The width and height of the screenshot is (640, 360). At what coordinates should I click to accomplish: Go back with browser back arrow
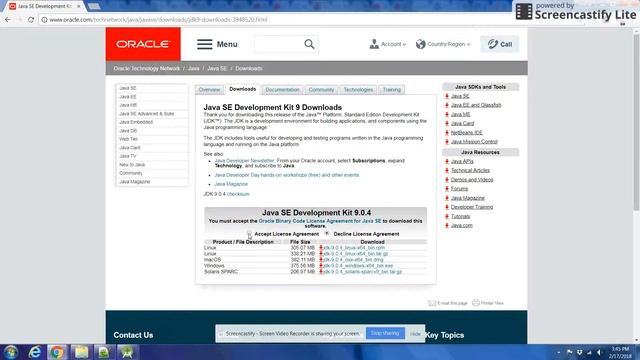pyautogui.click(x=8, y=20)
